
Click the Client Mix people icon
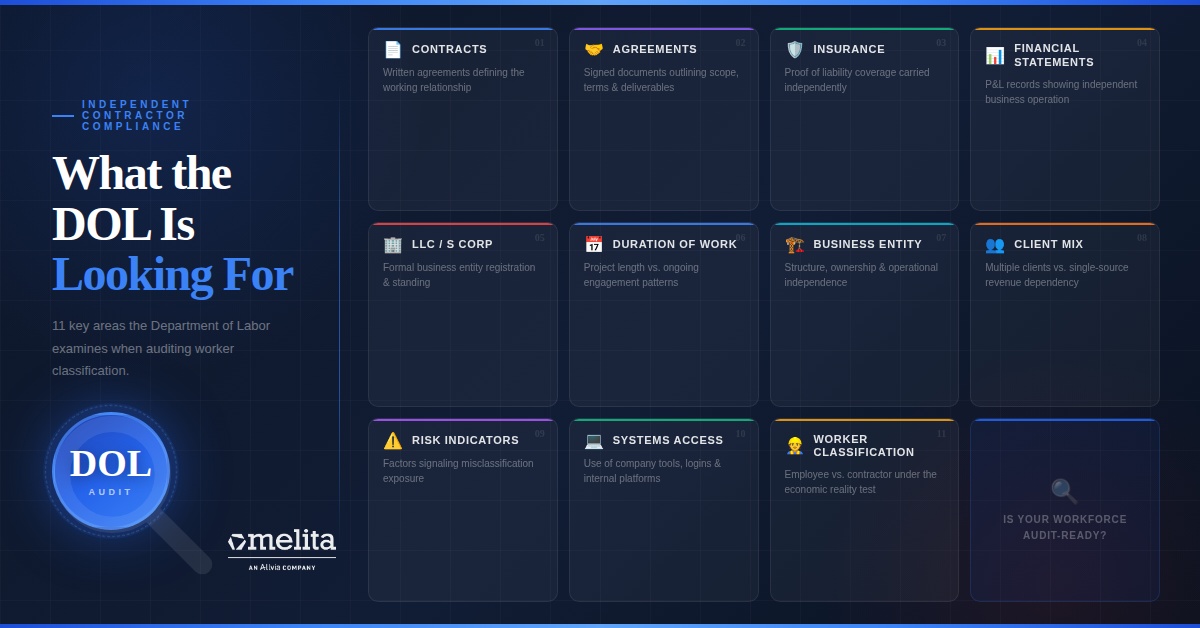pos(995,244)
